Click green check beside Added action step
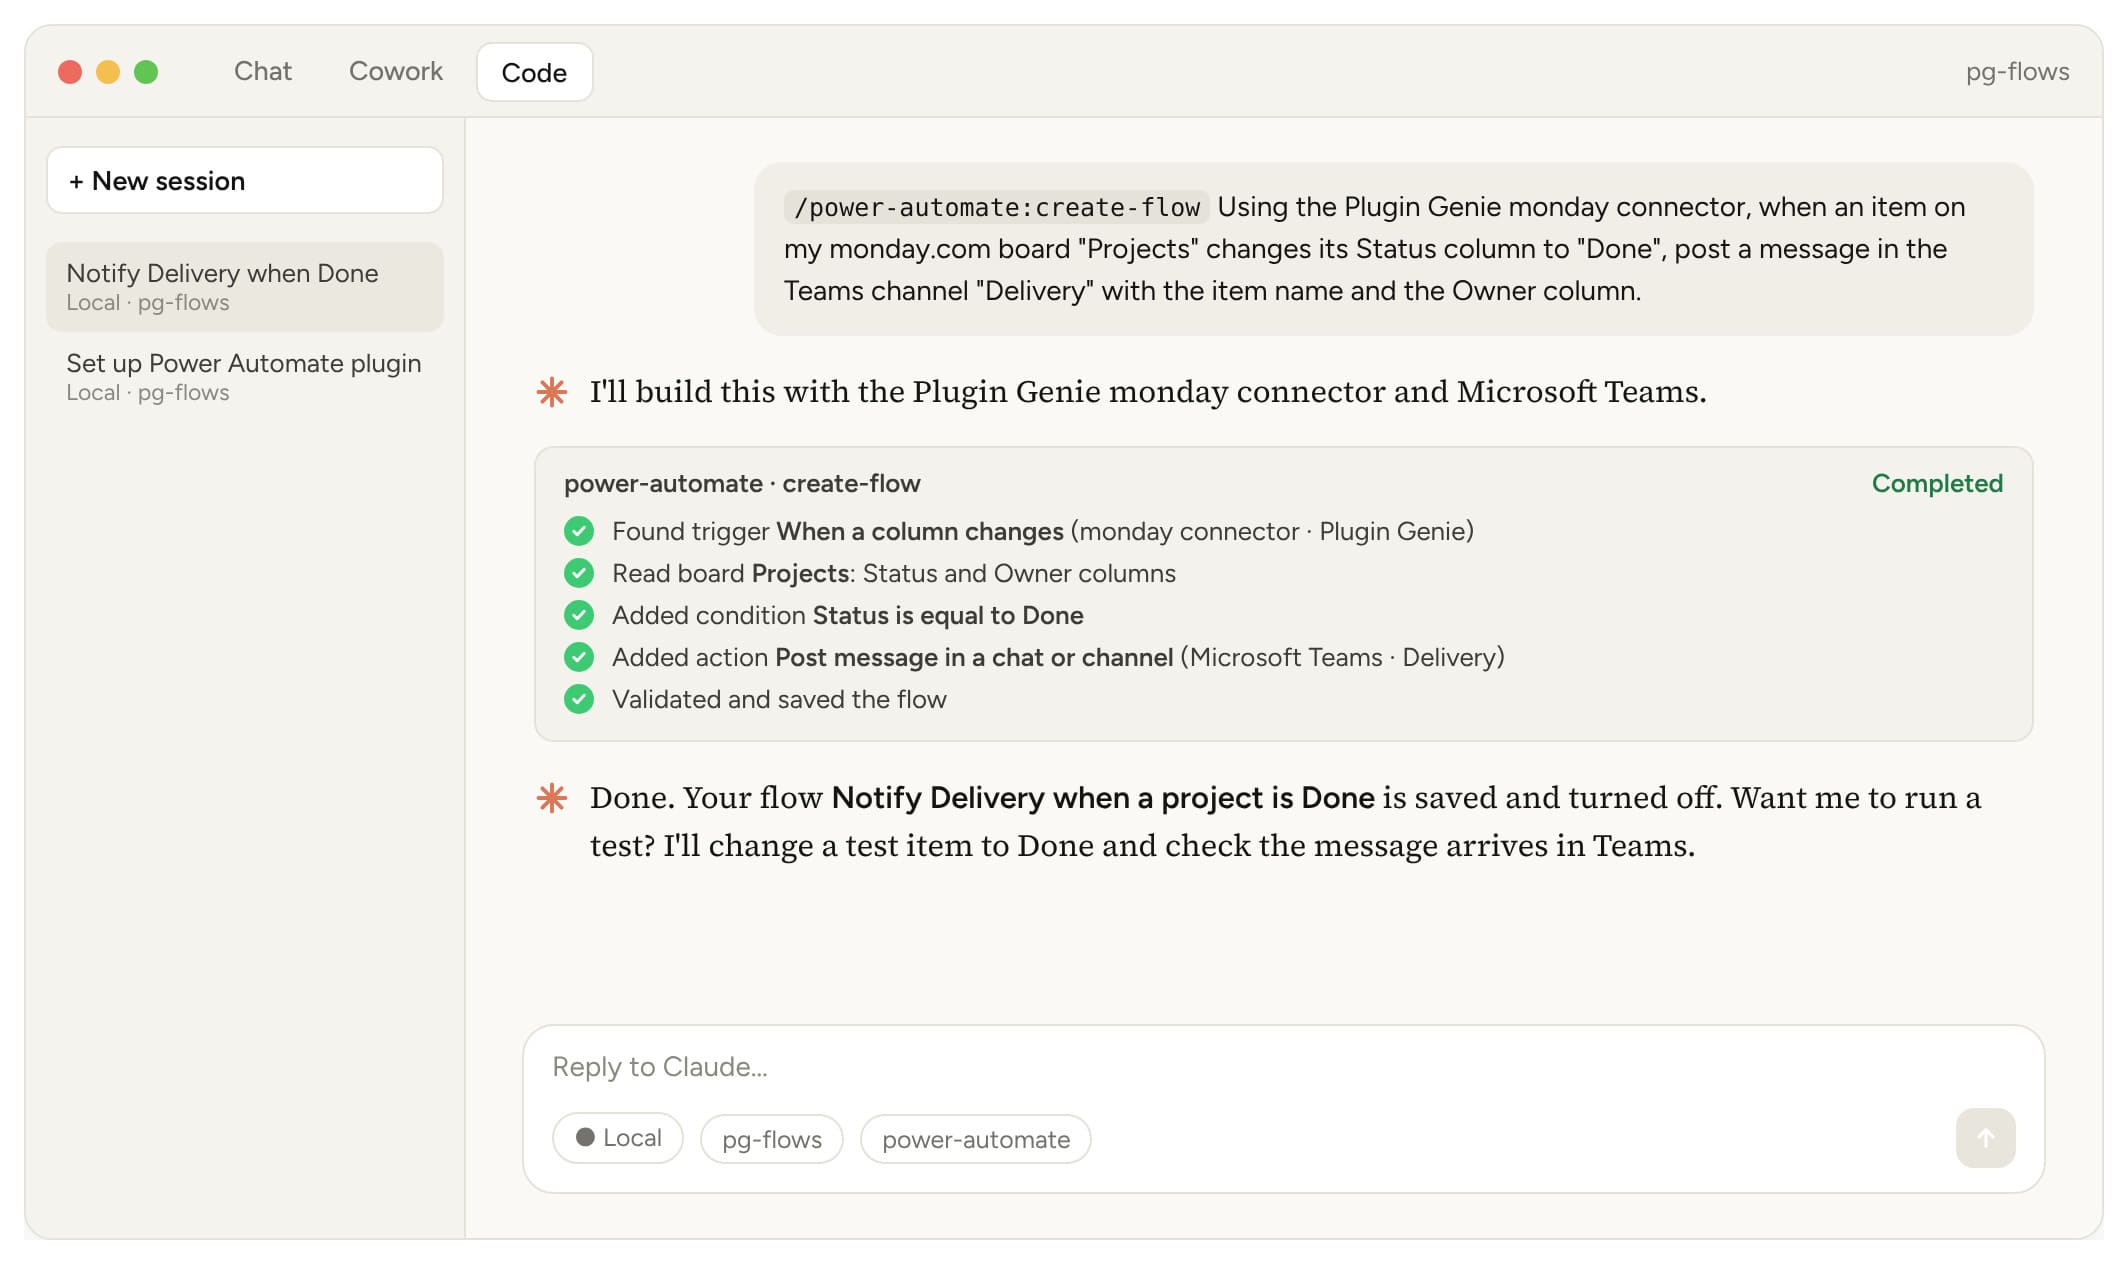This screenshot has width=2128, height=1264. tap(579, 657)
